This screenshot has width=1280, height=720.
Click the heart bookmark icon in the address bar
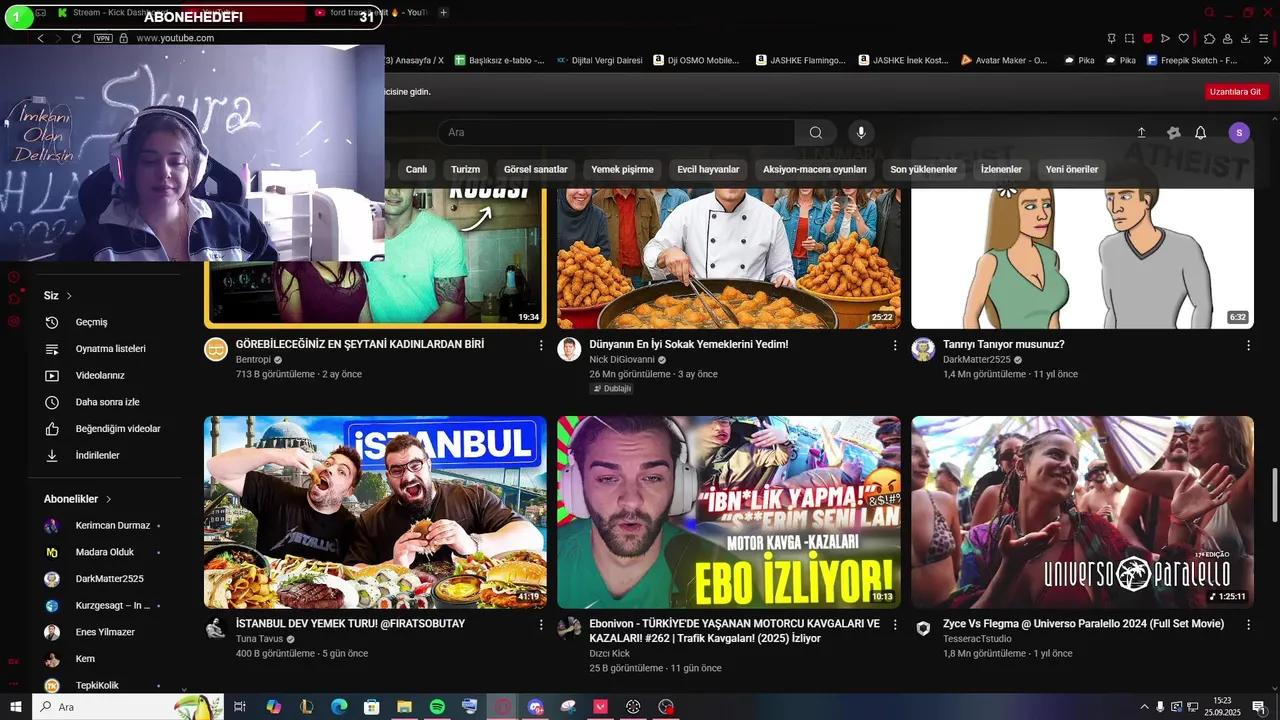pos(1183,38)
